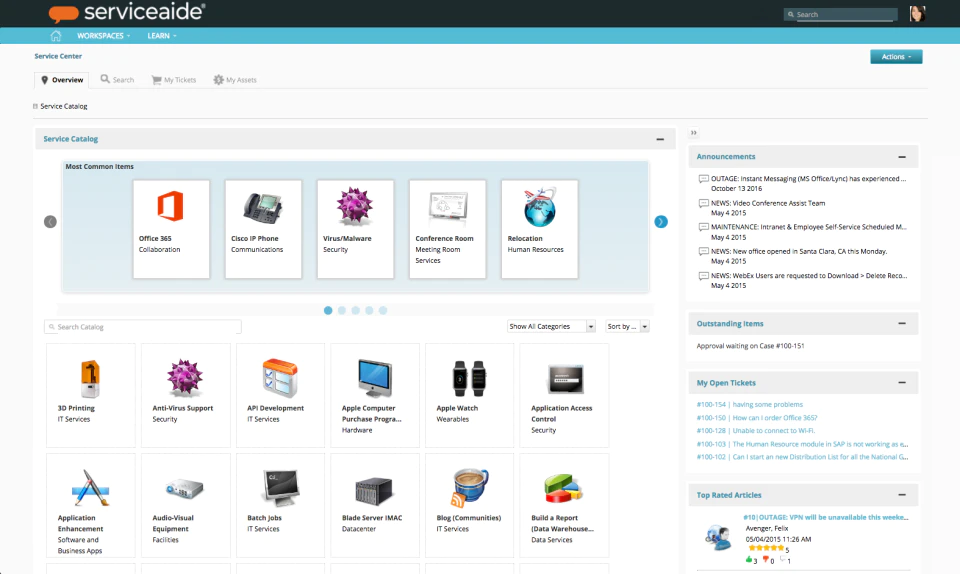Open Build a Report item
This screenshot has height=574, width=960.
tap(564, 505)
